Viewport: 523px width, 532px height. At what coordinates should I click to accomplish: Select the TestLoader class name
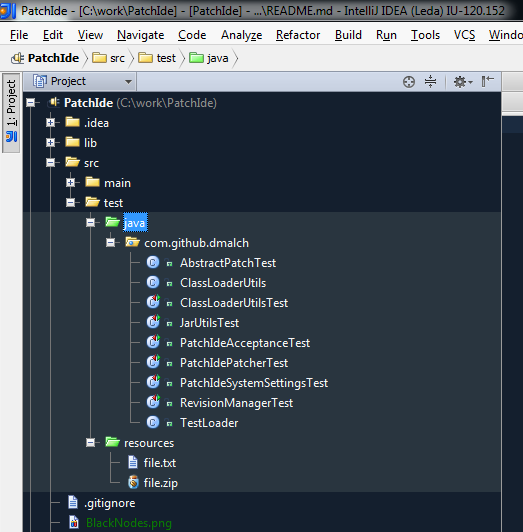[x=209, y=423]
